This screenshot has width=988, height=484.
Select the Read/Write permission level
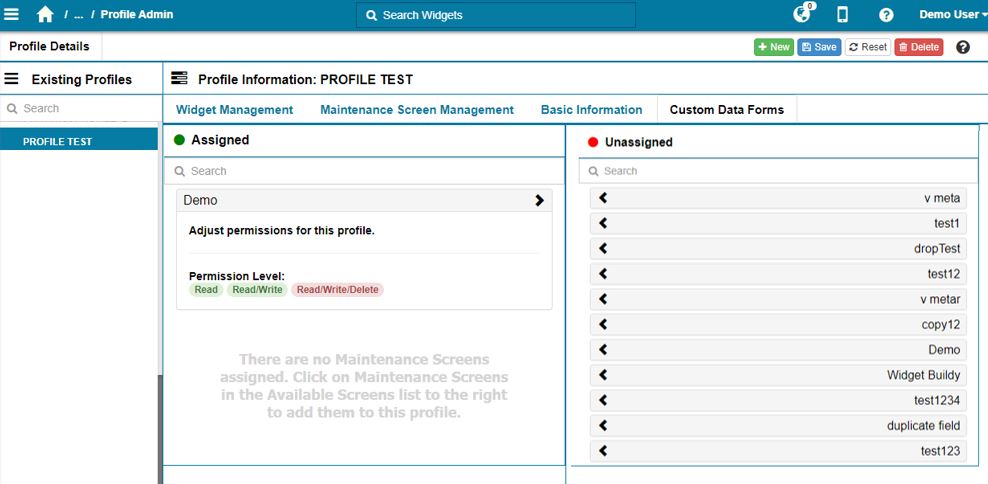(x=256, y=290)
